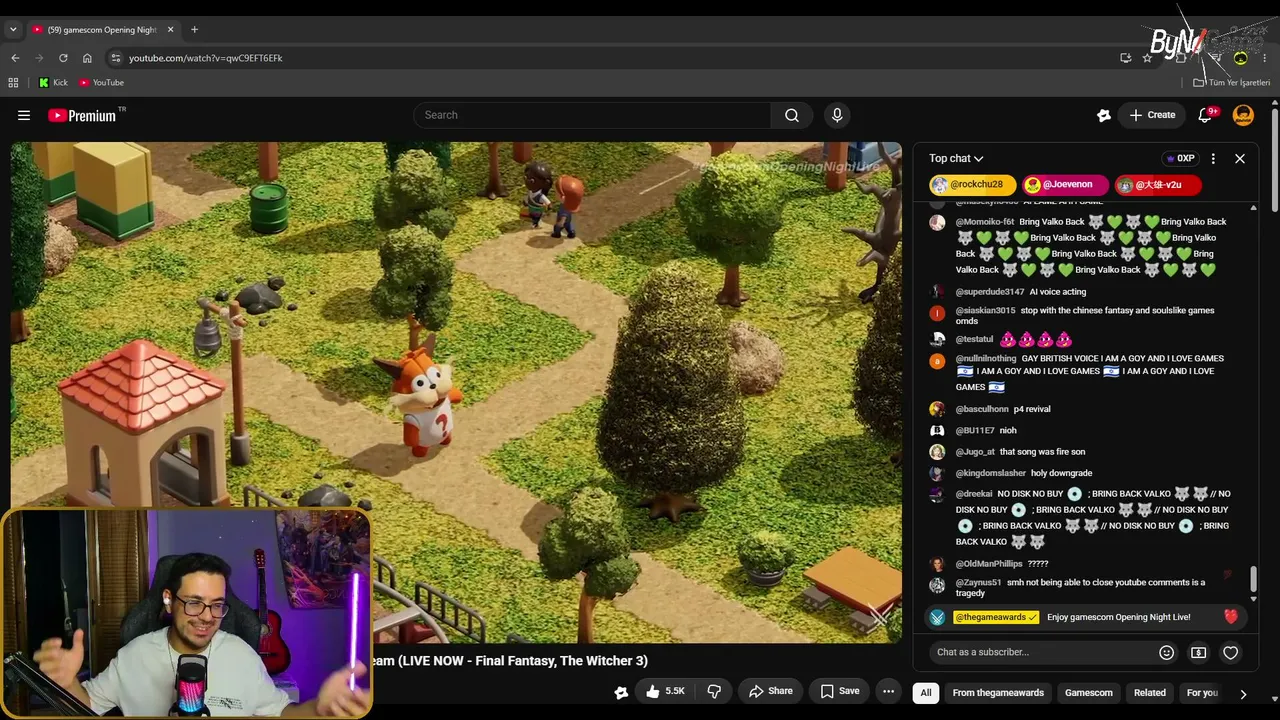Viewport: 1280px width, 720px height.
Task: Click @basculhonn username in chat
Action: point(982,409)
